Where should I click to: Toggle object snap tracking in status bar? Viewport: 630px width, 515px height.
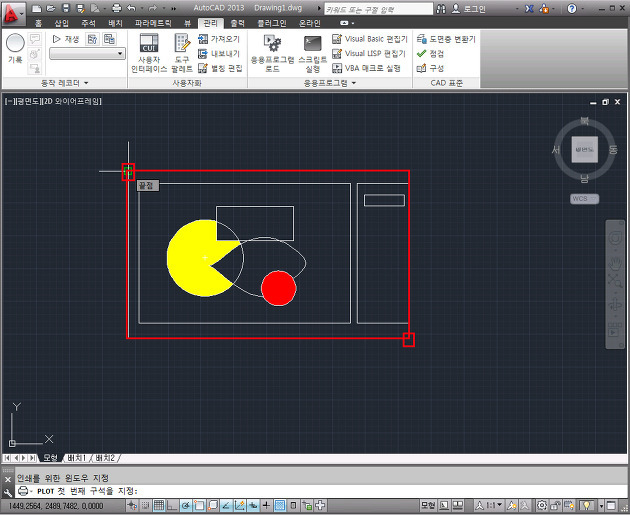[x=226, y=505]
